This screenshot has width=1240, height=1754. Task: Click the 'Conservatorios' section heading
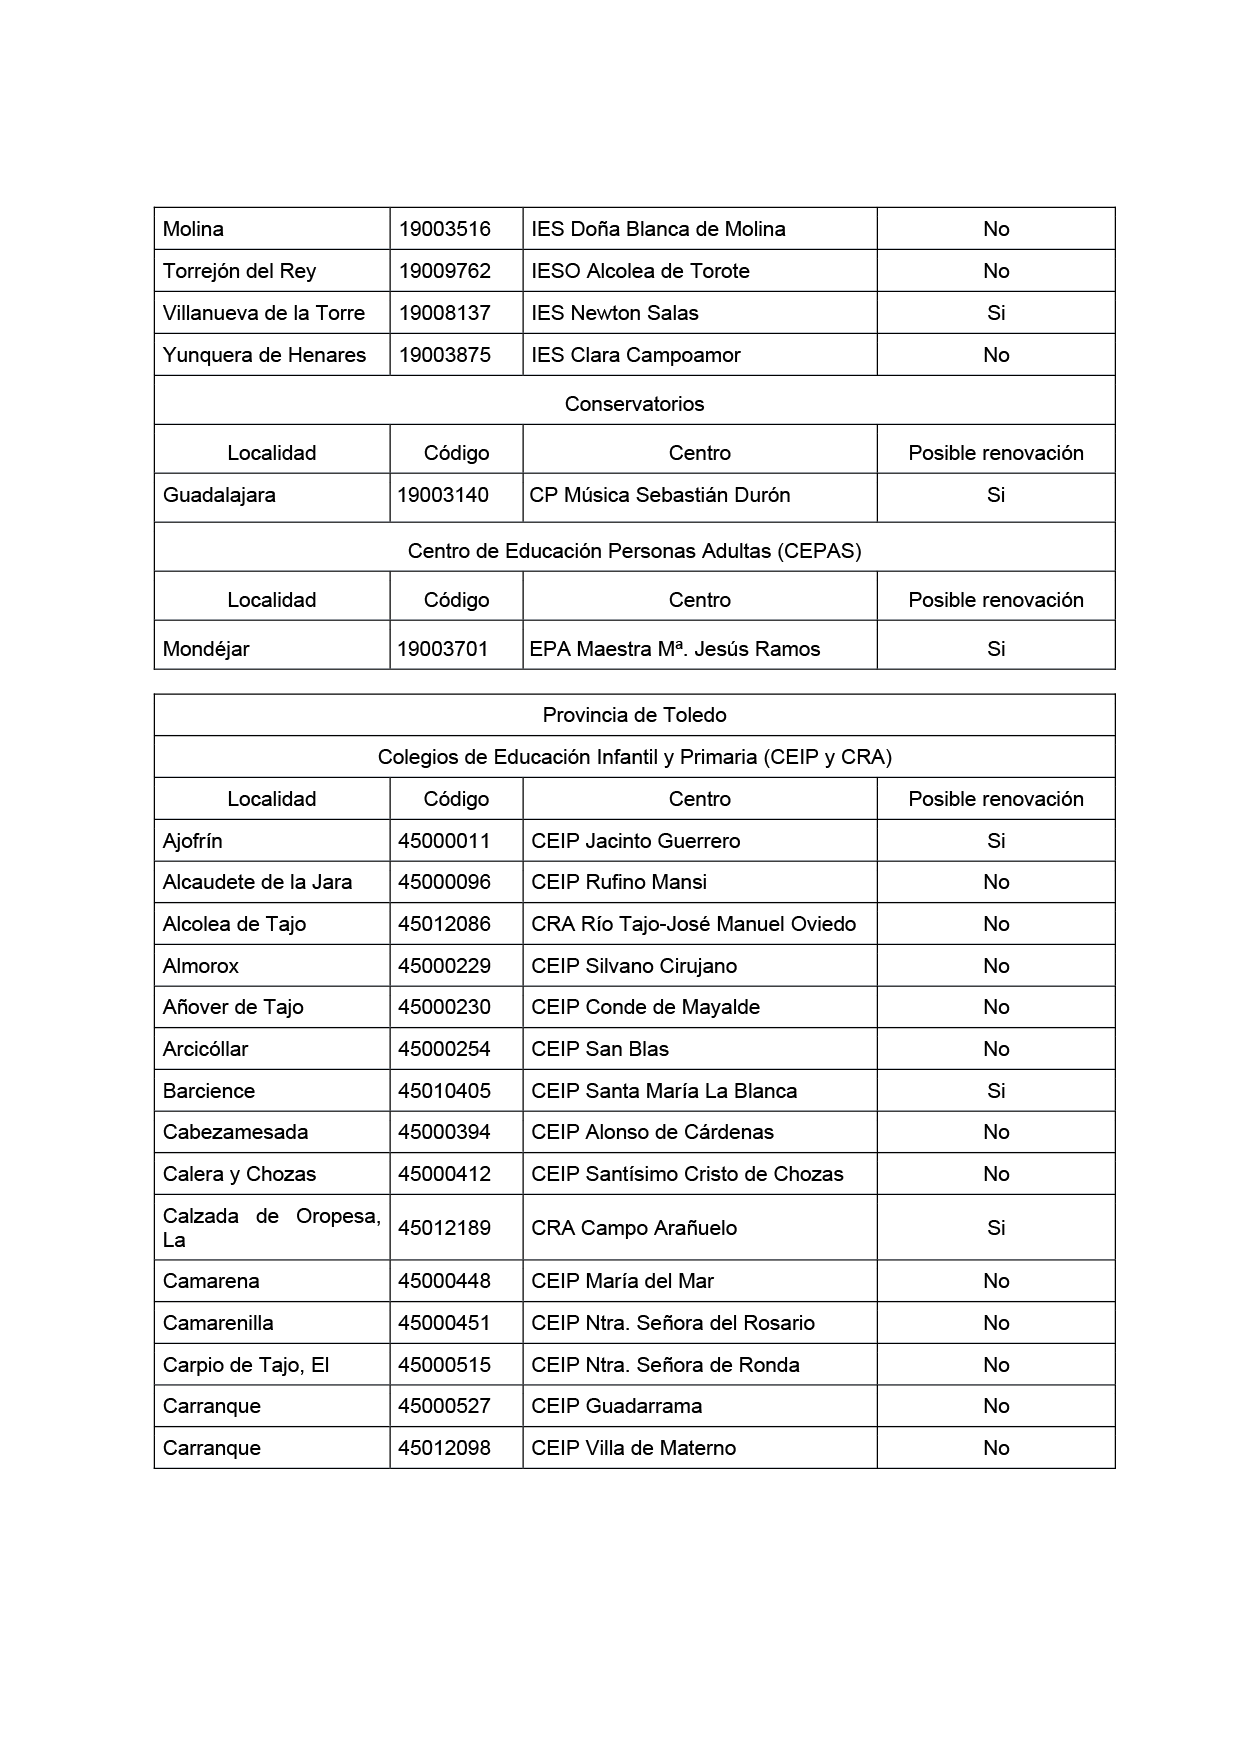click(x=634, y=404)
